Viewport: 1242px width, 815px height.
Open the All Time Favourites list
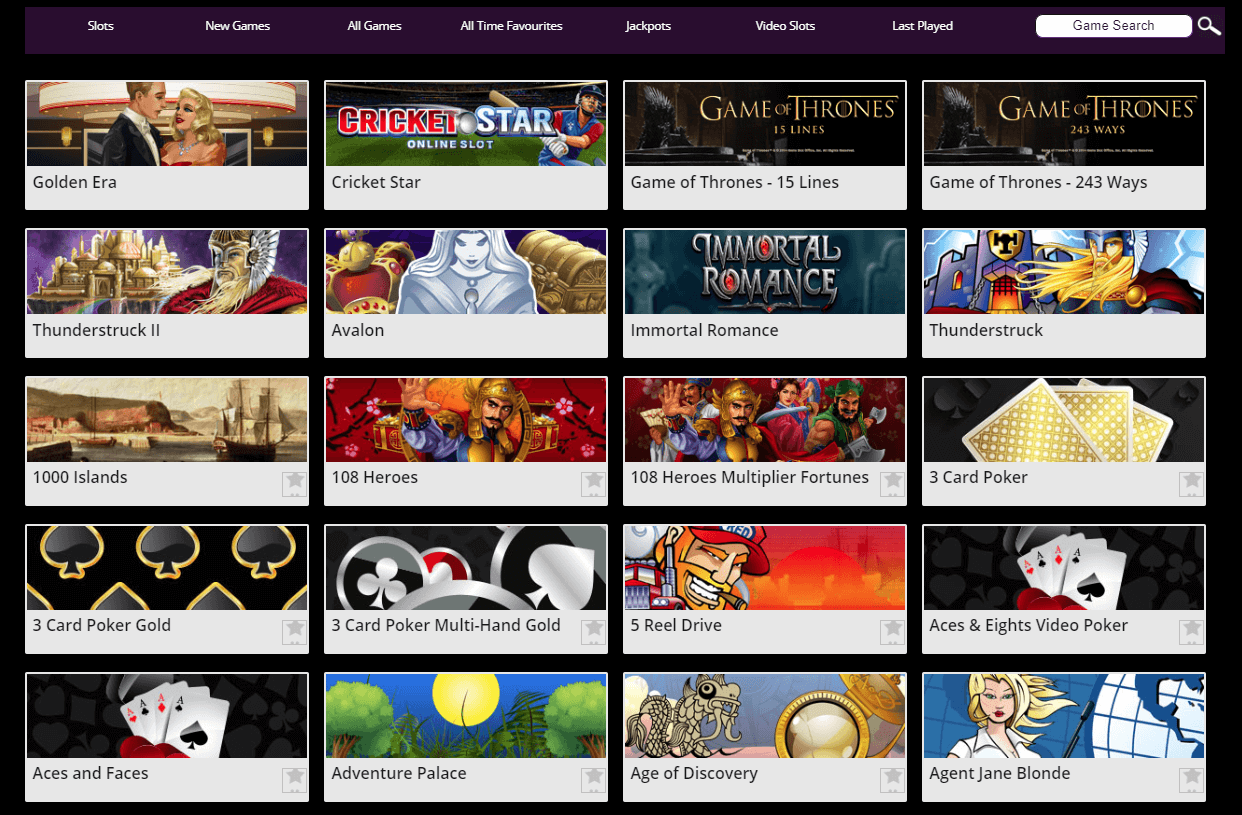click(x=511, y=25)
